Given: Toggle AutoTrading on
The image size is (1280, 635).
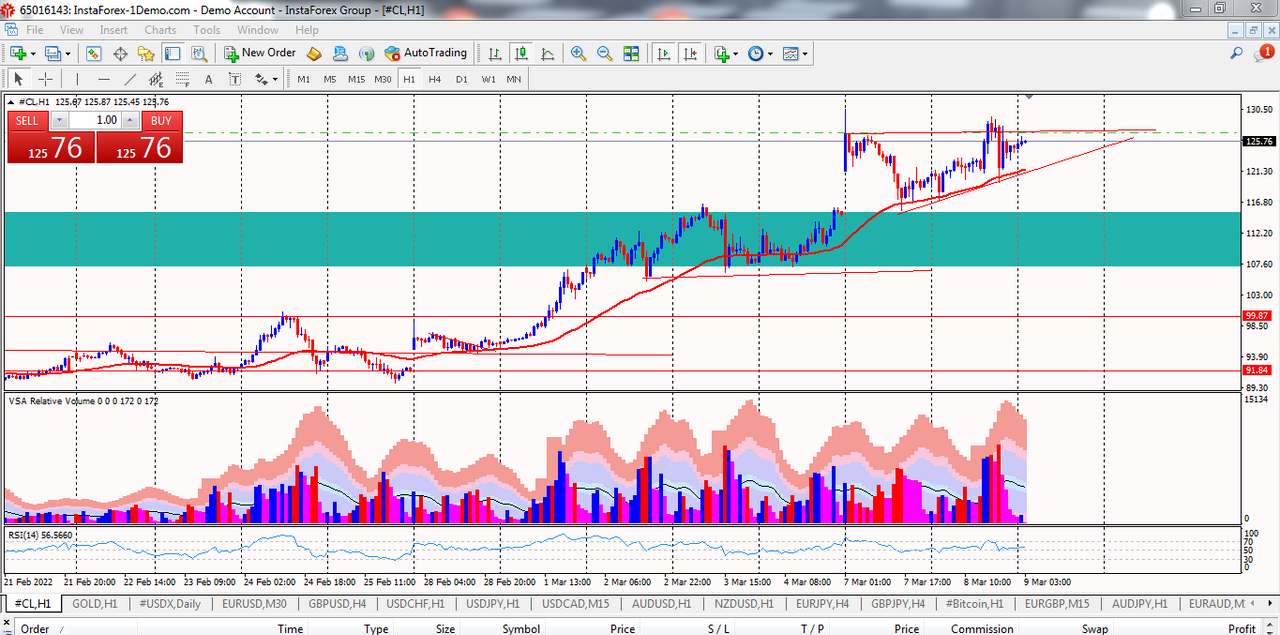Looking at the screenshot, I should click(x=425, y=53).
